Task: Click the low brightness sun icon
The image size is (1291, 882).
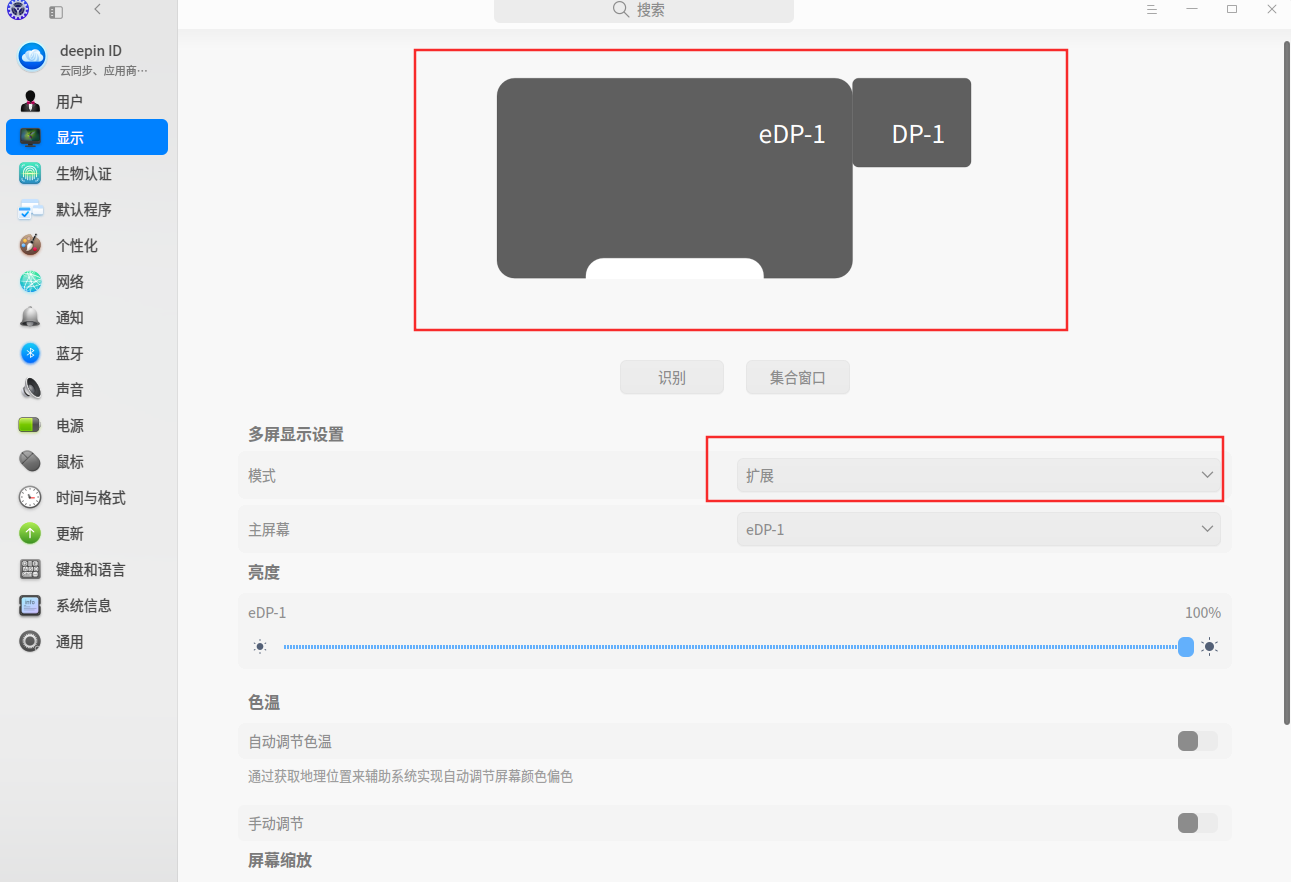Action: click(x=260, y=647)
